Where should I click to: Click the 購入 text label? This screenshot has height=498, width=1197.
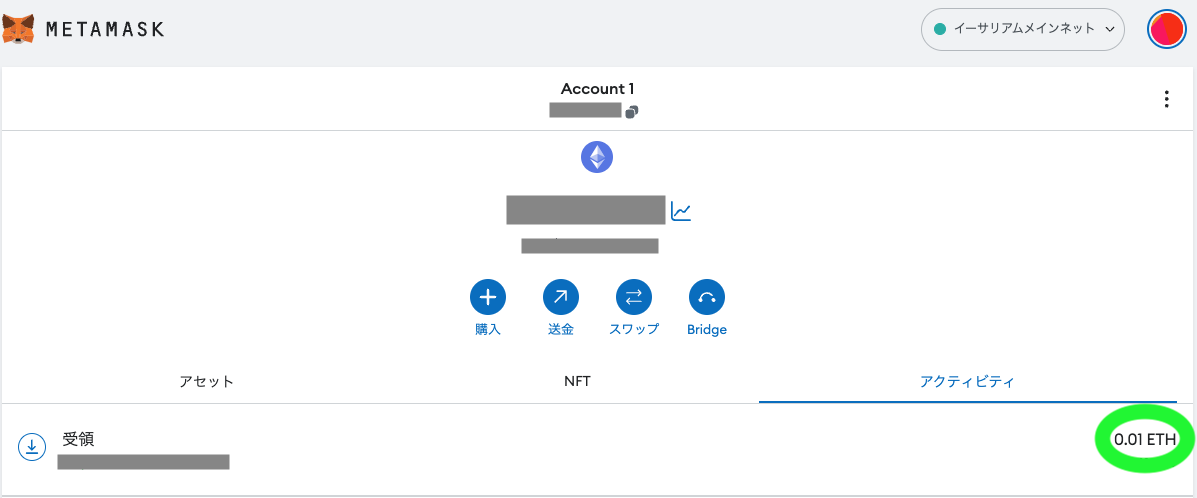487,330
